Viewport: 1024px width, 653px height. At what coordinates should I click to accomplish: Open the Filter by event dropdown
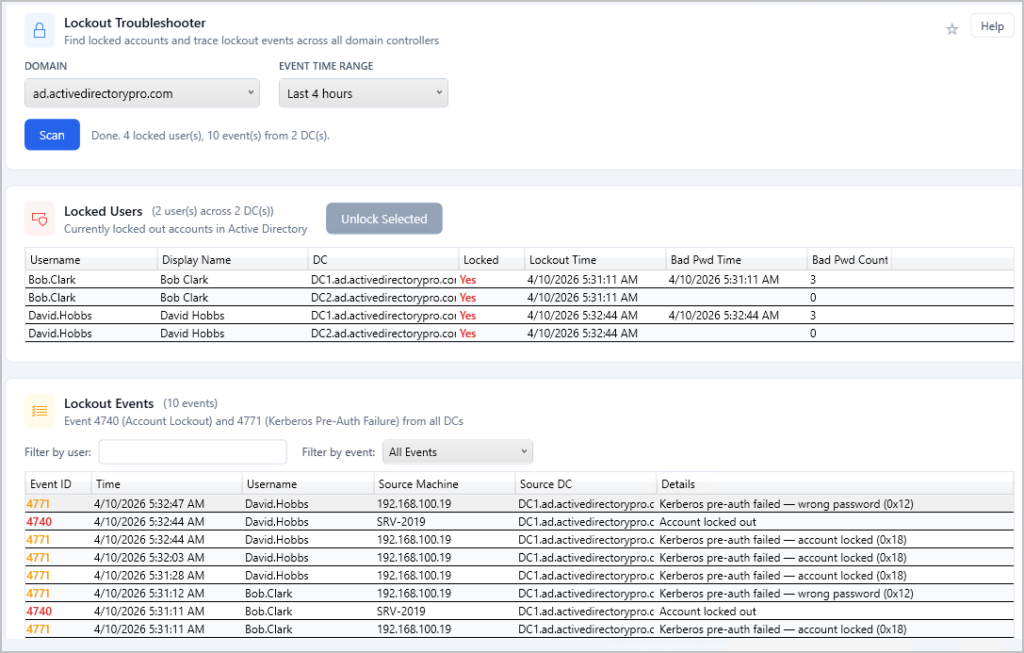[457, 452]
